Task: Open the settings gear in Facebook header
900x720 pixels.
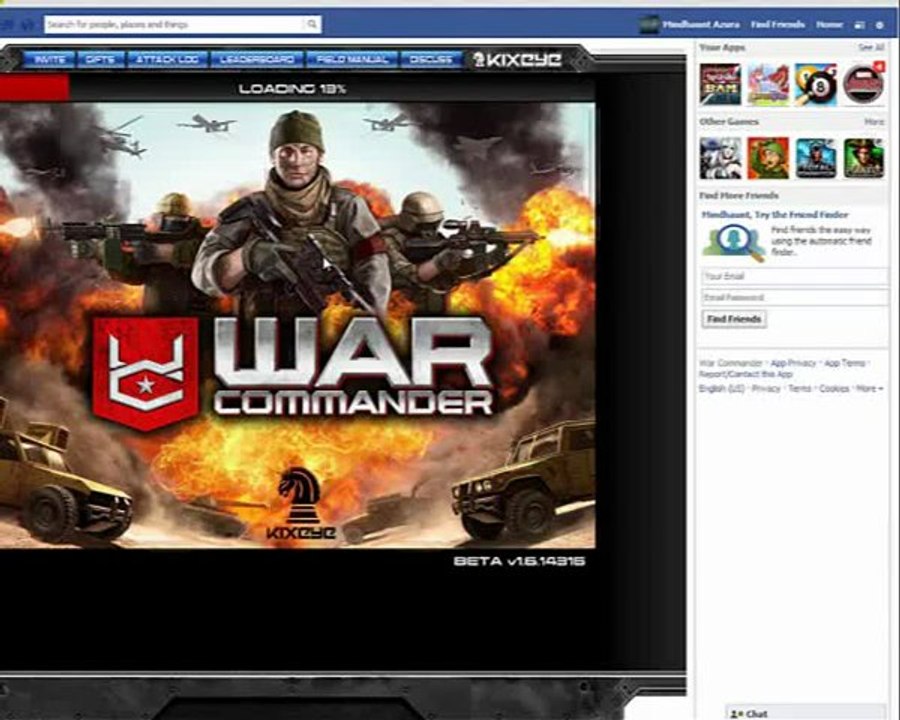Action: [879, 25]
